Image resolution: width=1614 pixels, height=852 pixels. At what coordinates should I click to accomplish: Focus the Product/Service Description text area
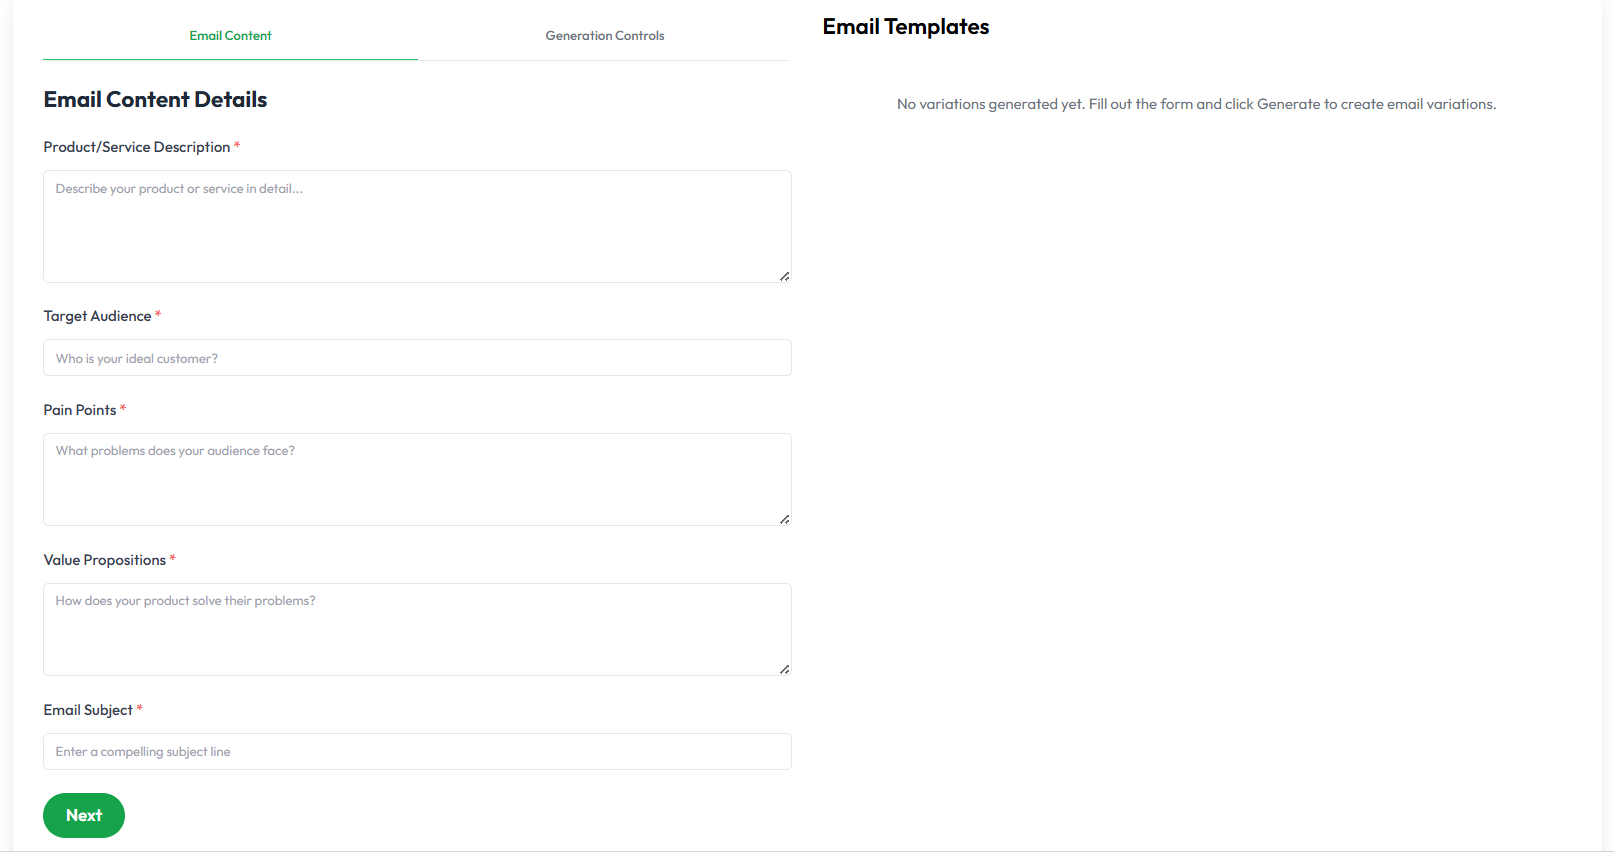[417, 226]
